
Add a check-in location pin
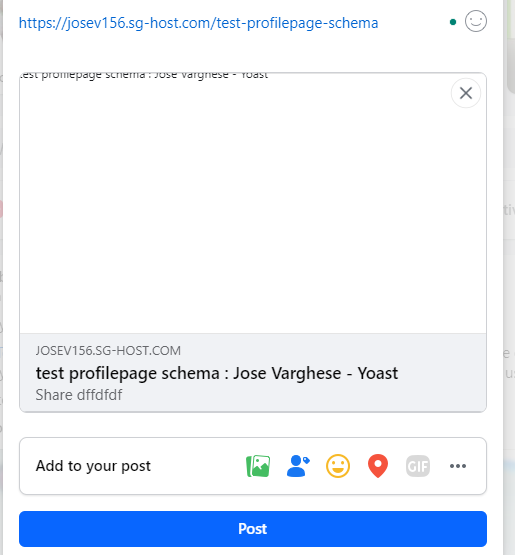coord(378,466)
